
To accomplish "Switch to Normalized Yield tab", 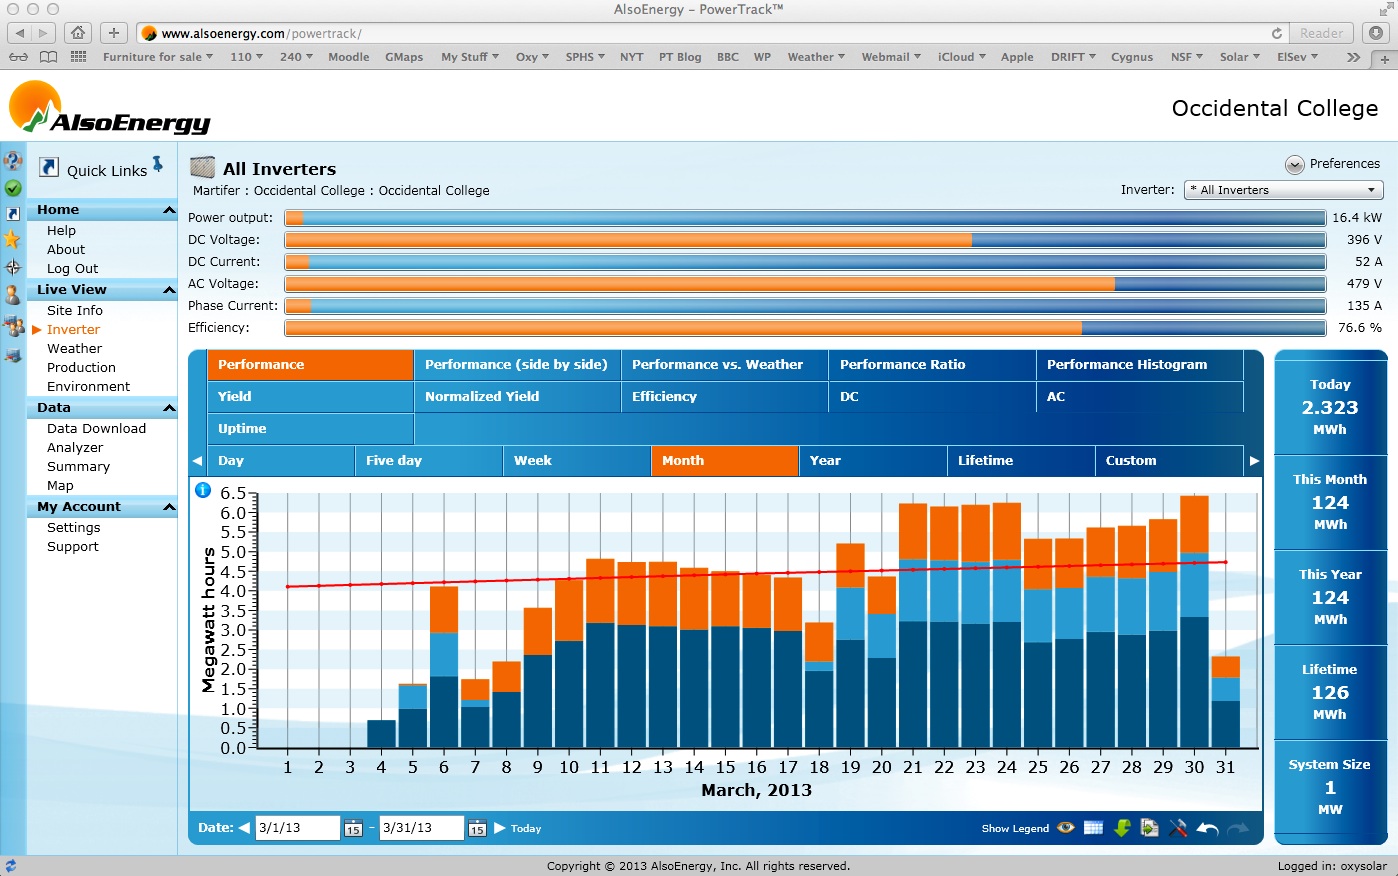I will (x=517, y=397).
